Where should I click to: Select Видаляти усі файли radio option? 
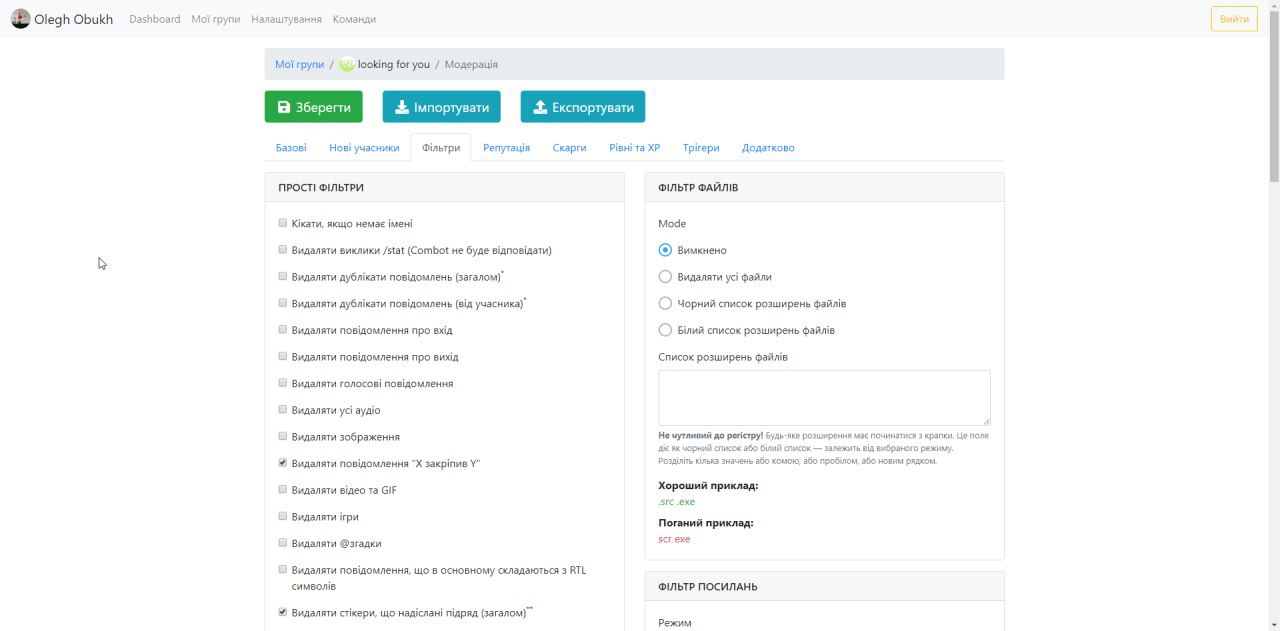coord(665,277)
